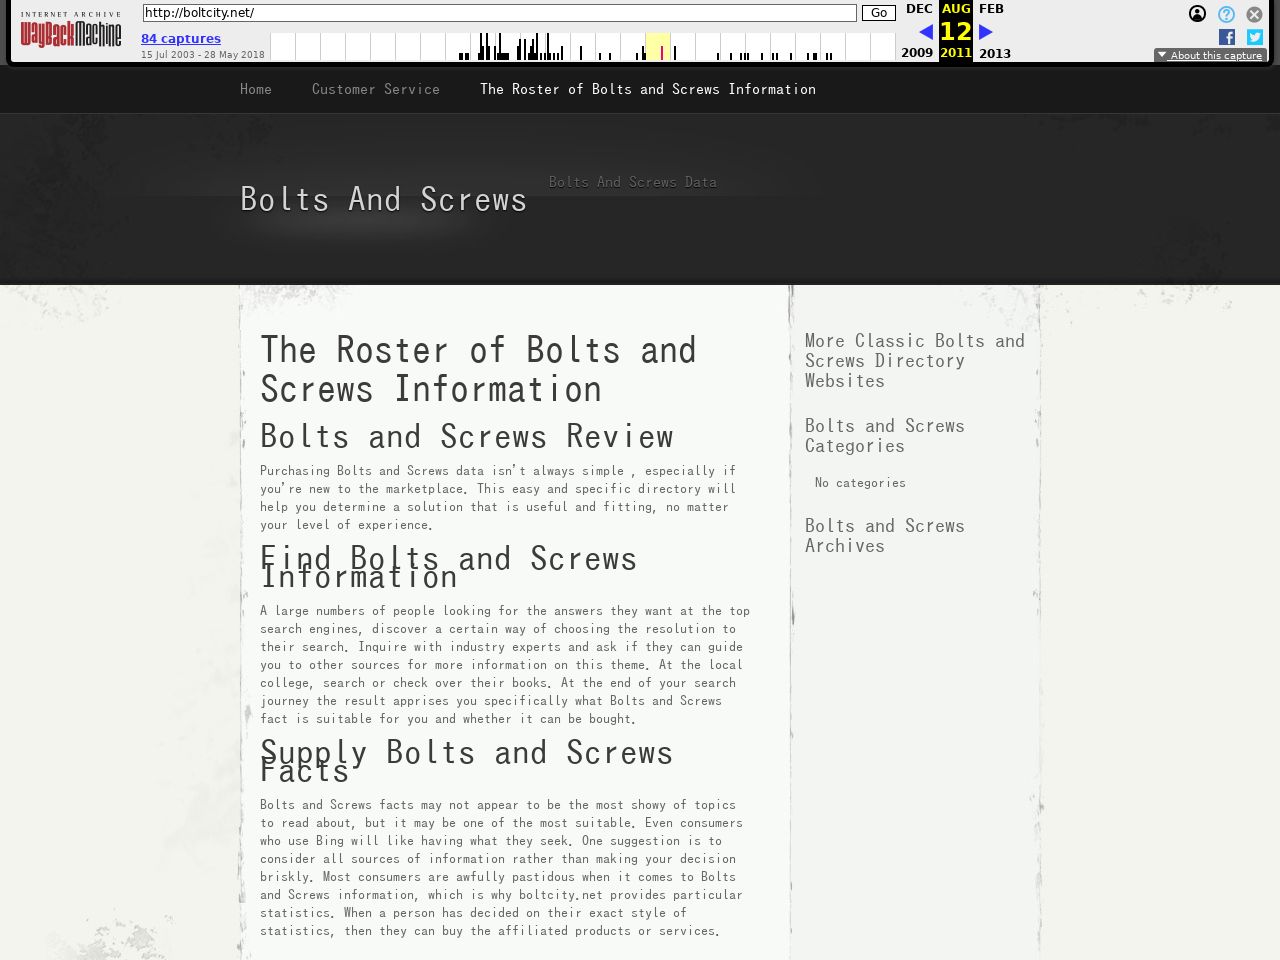Focus the Wayback URL input field
This screenshot has height=960, width=1280.
click(x=499, y=13)
